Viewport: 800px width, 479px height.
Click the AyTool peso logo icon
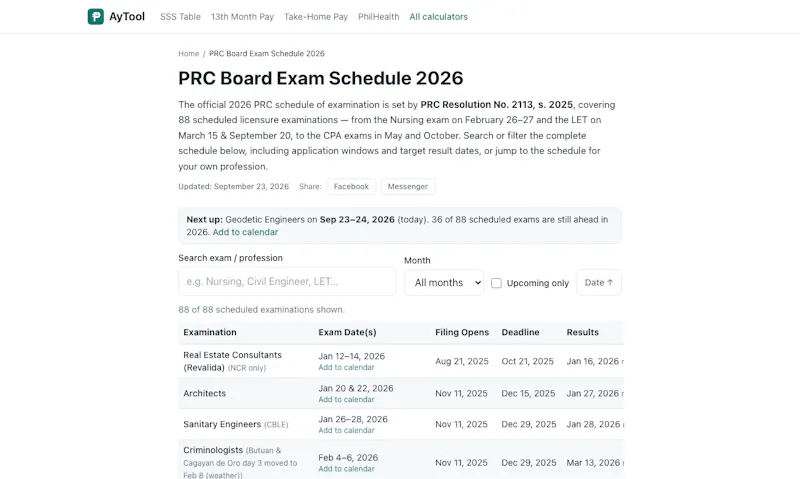95,17
